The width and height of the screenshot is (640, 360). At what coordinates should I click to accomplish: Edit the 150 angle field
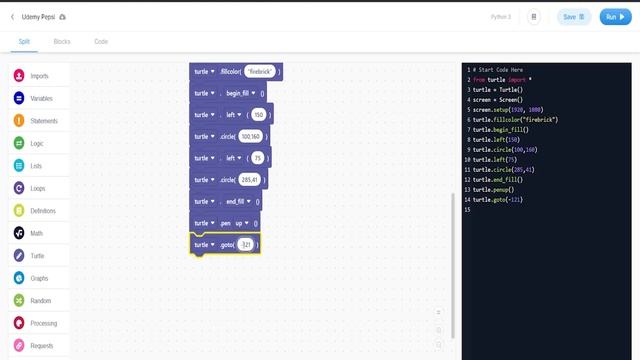tap(259, 115)
